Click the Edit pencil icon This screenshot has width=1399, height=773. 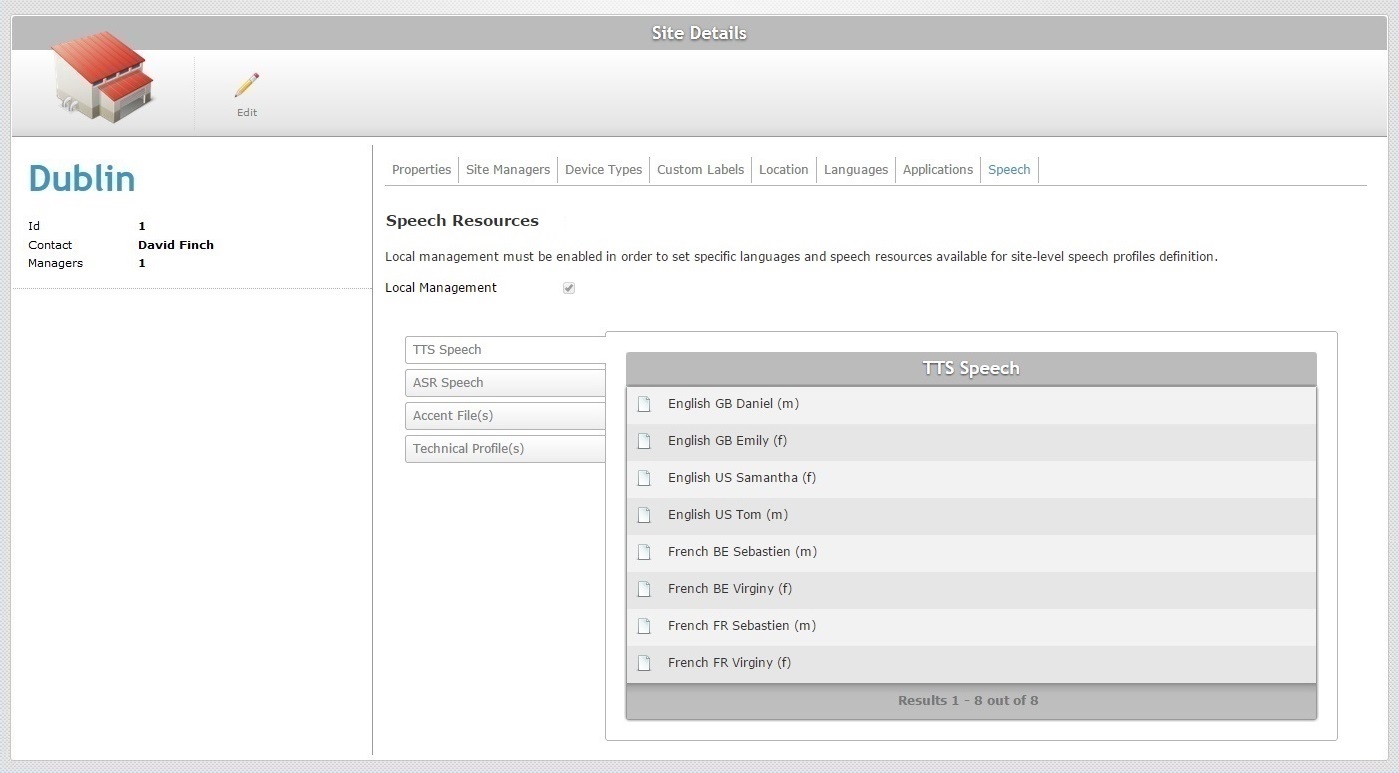pos(247,85)
